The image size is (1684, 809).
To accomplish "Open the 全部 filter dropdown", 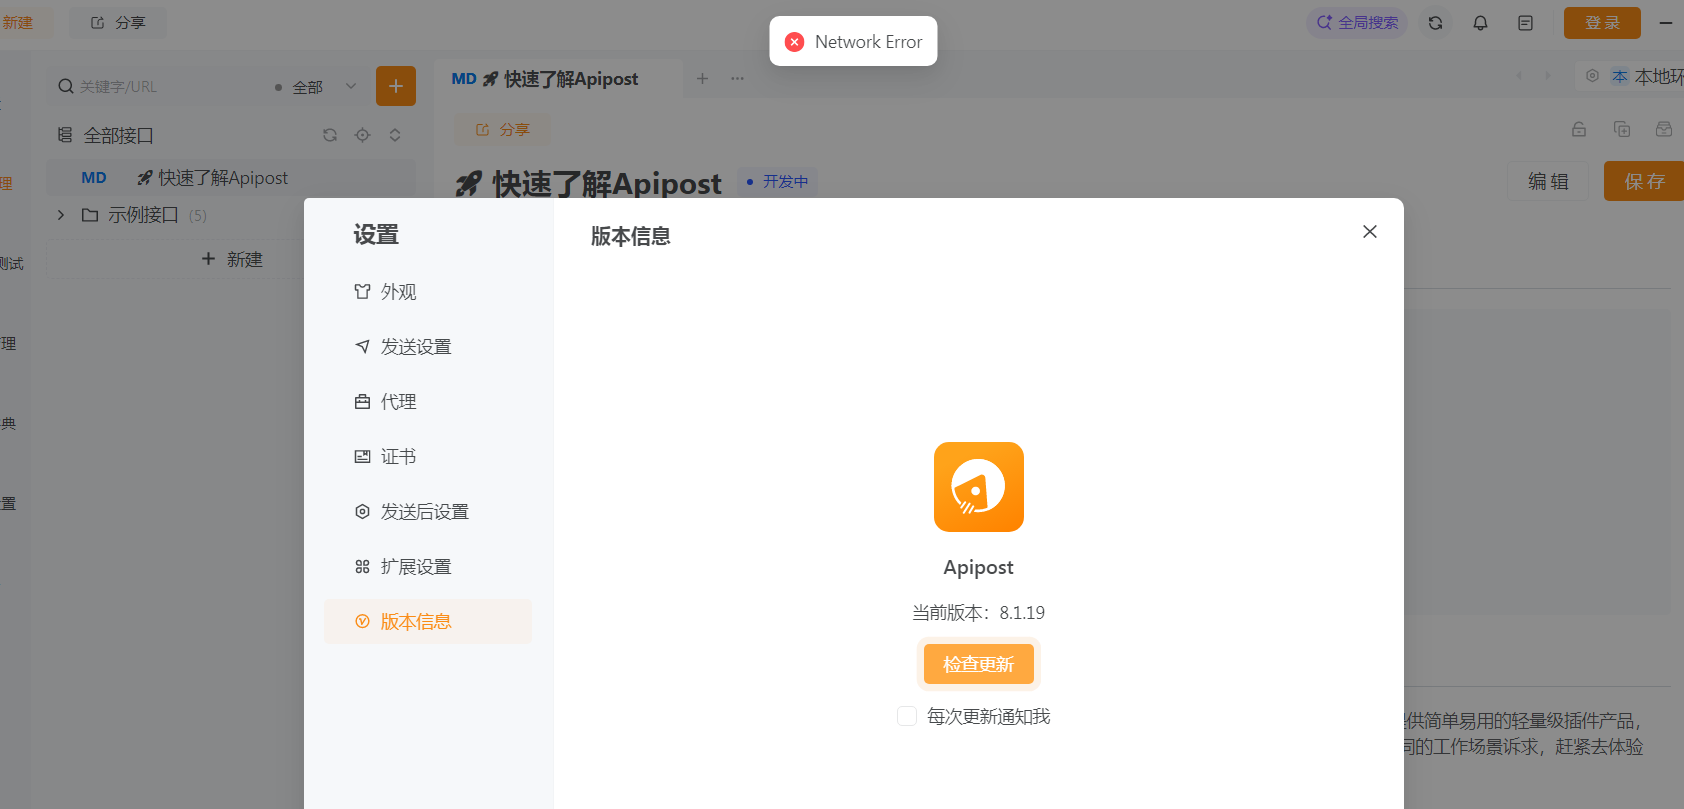I will [317, 87].
